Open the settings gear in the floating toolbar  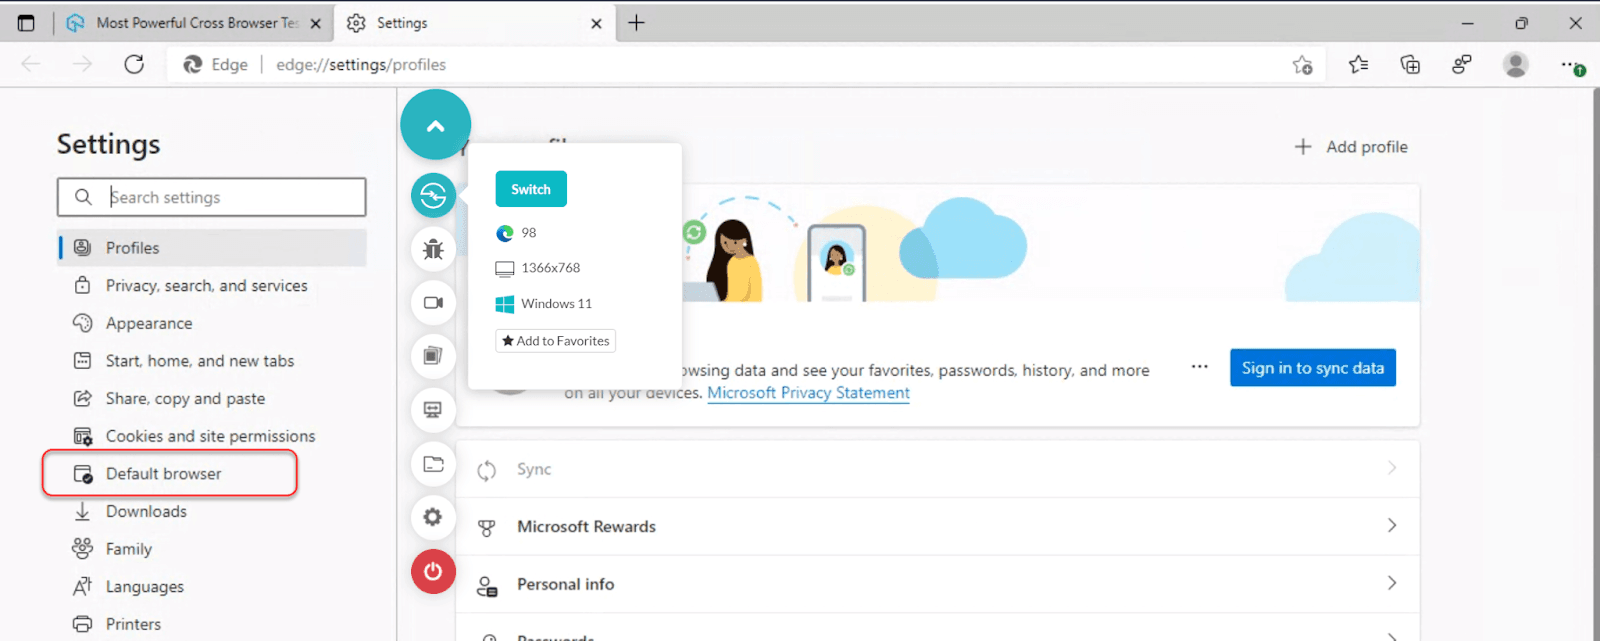tap(433, 517)
